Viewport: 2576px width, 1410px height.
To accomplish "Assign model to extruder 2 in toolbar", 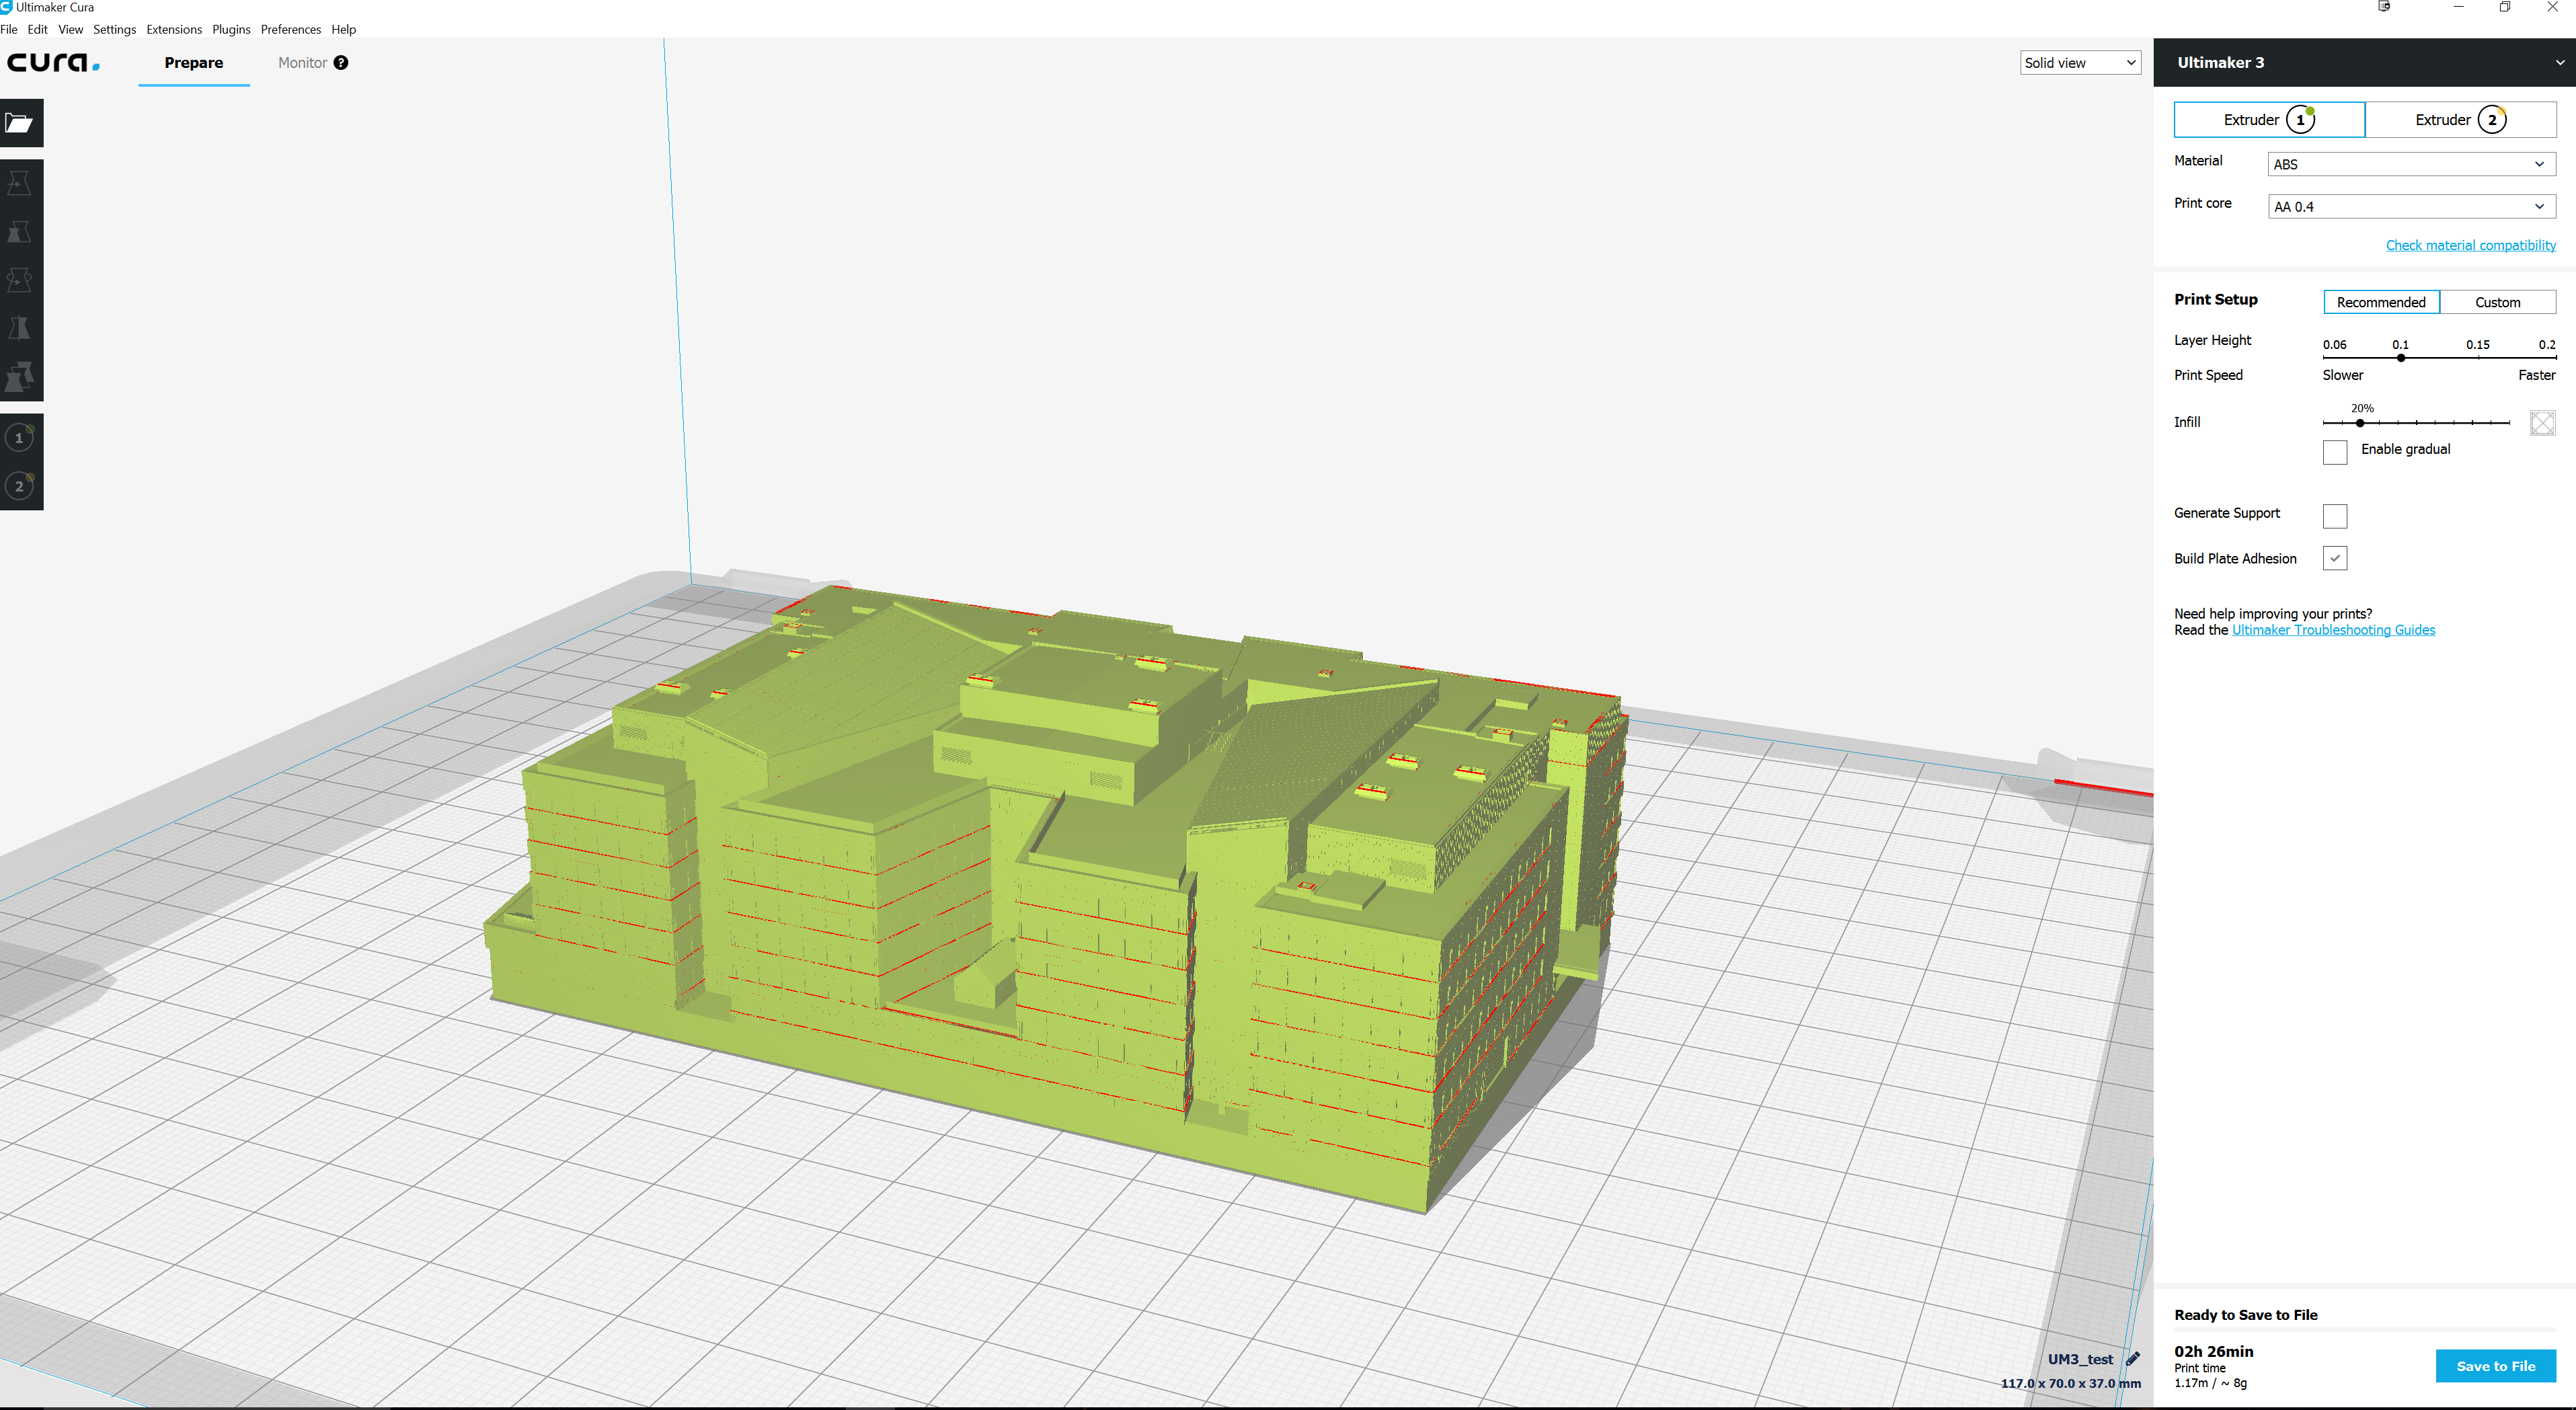I will 20,486.
